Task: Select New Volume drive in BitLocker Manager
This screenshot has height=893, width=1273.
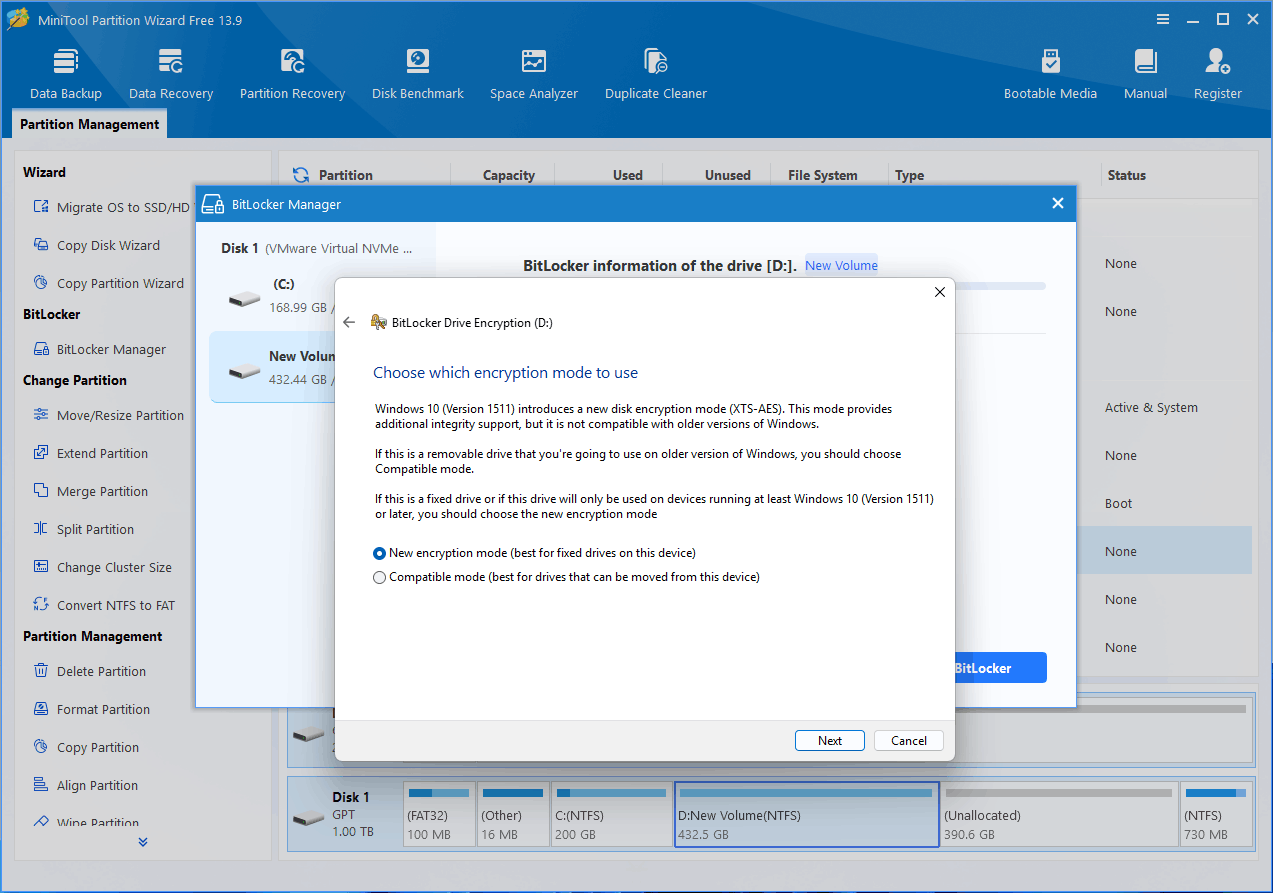Action: pos(272,367)
